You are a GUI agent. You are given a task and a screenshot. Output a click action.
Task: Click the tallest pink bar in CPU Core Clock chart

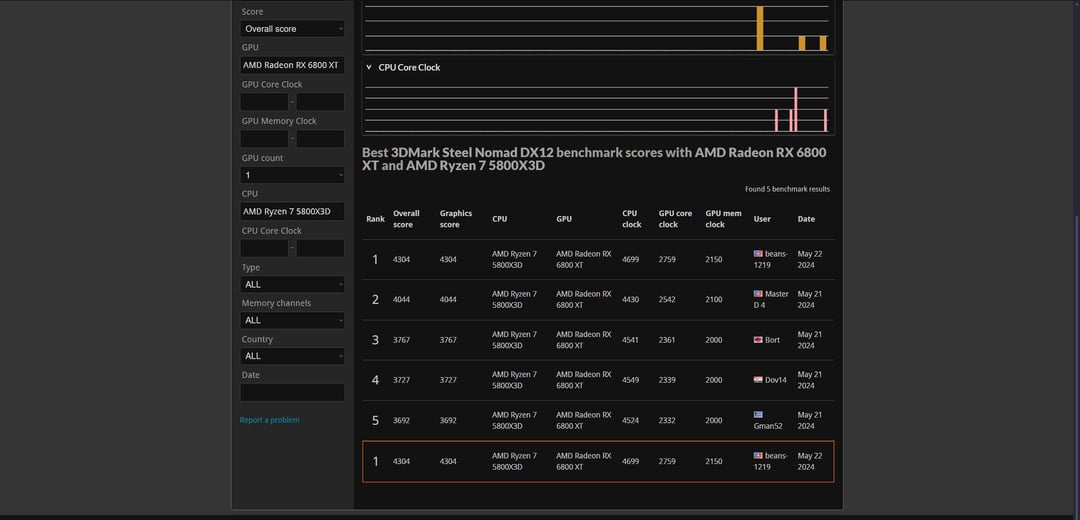[796, 110]
